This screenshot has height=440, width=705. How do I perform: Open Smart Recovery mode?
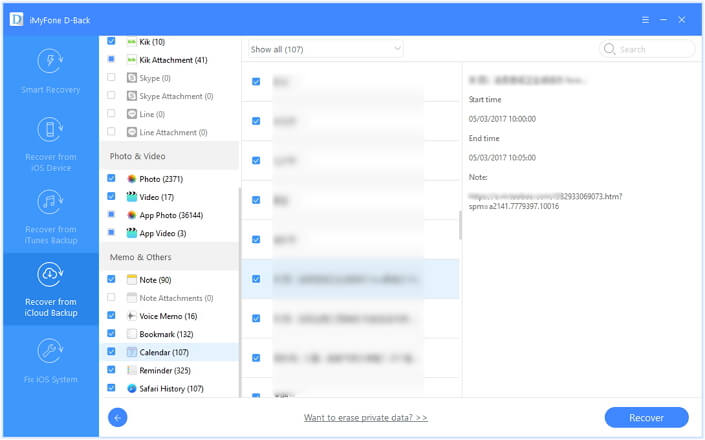point(50,71)
